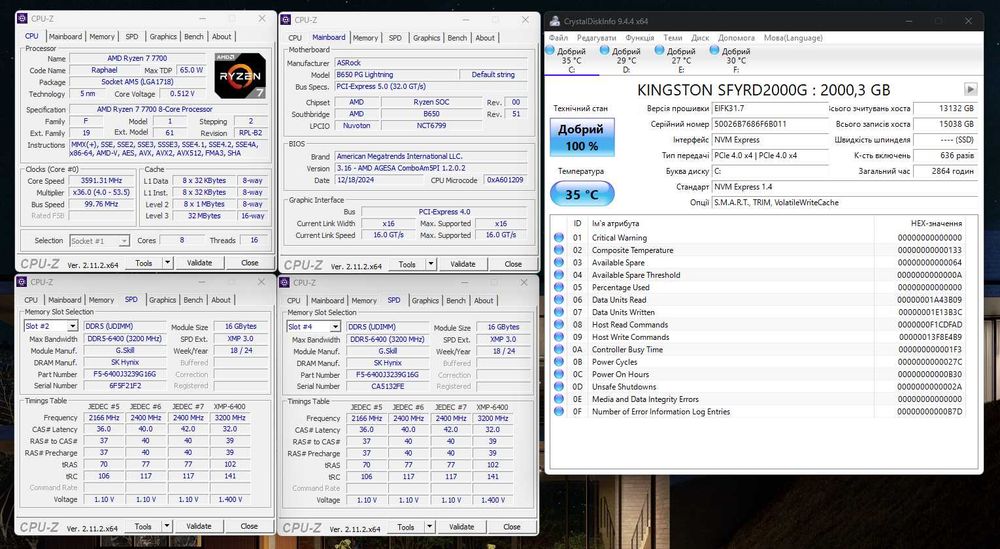Click the firmware field EIFK31.7

click(x=770, y=109)
